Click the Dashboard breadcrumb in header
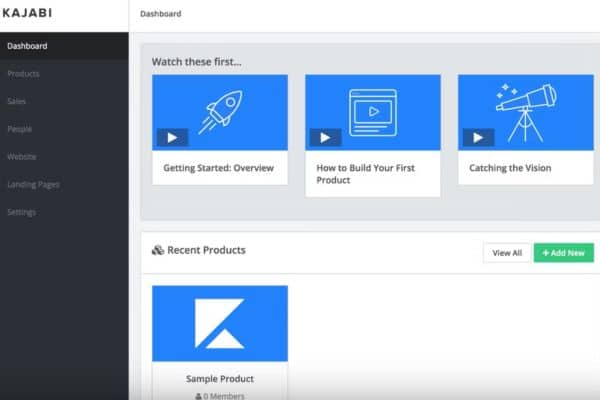Image resolution: width=600 pixels, height=400 pixels. [x=161, y=14]
